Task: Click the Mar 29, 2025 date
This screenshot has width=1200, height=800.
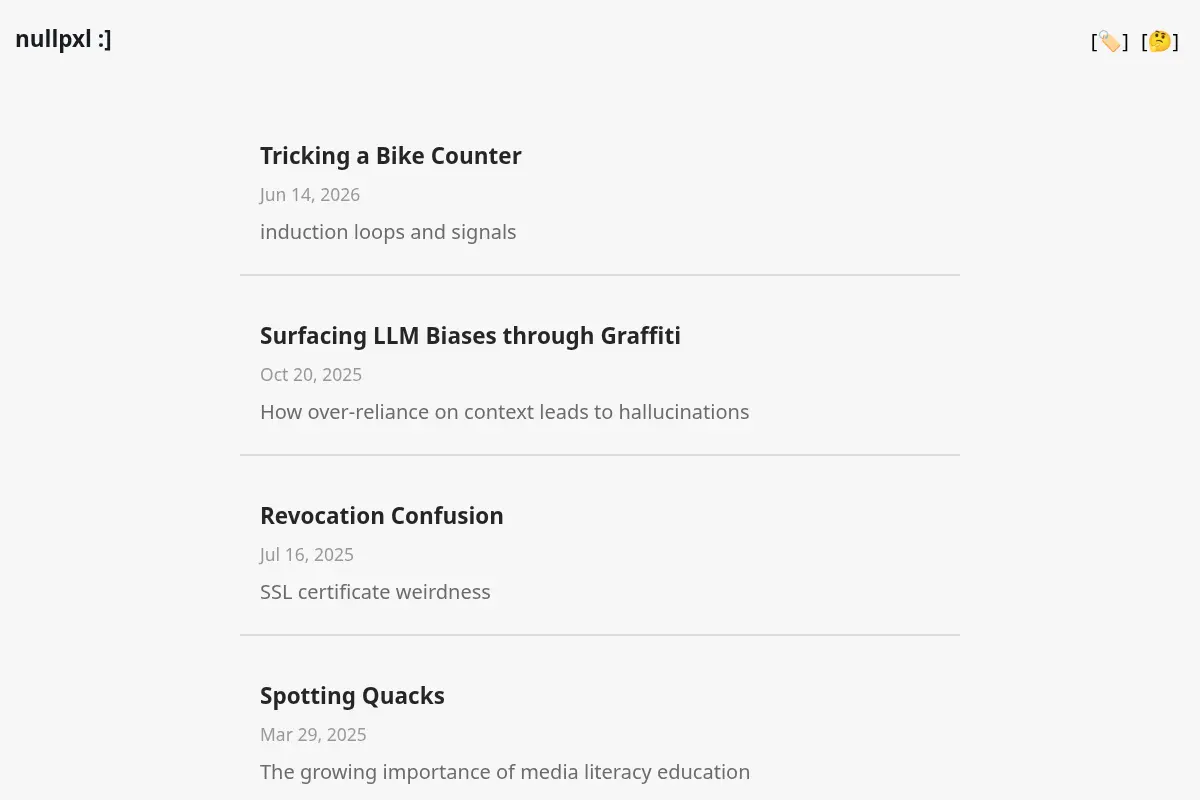Action: 313,735
